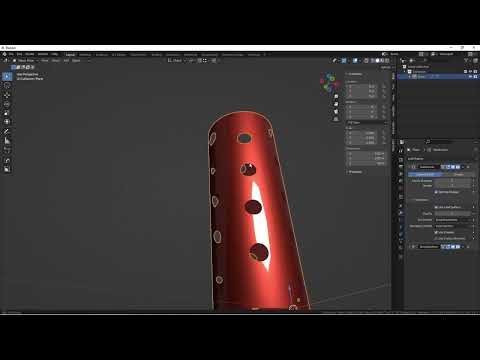The height and width of the screenshot is (360, 480).
Task: Open the Output properties tab
Action: [x=401, y=166]
